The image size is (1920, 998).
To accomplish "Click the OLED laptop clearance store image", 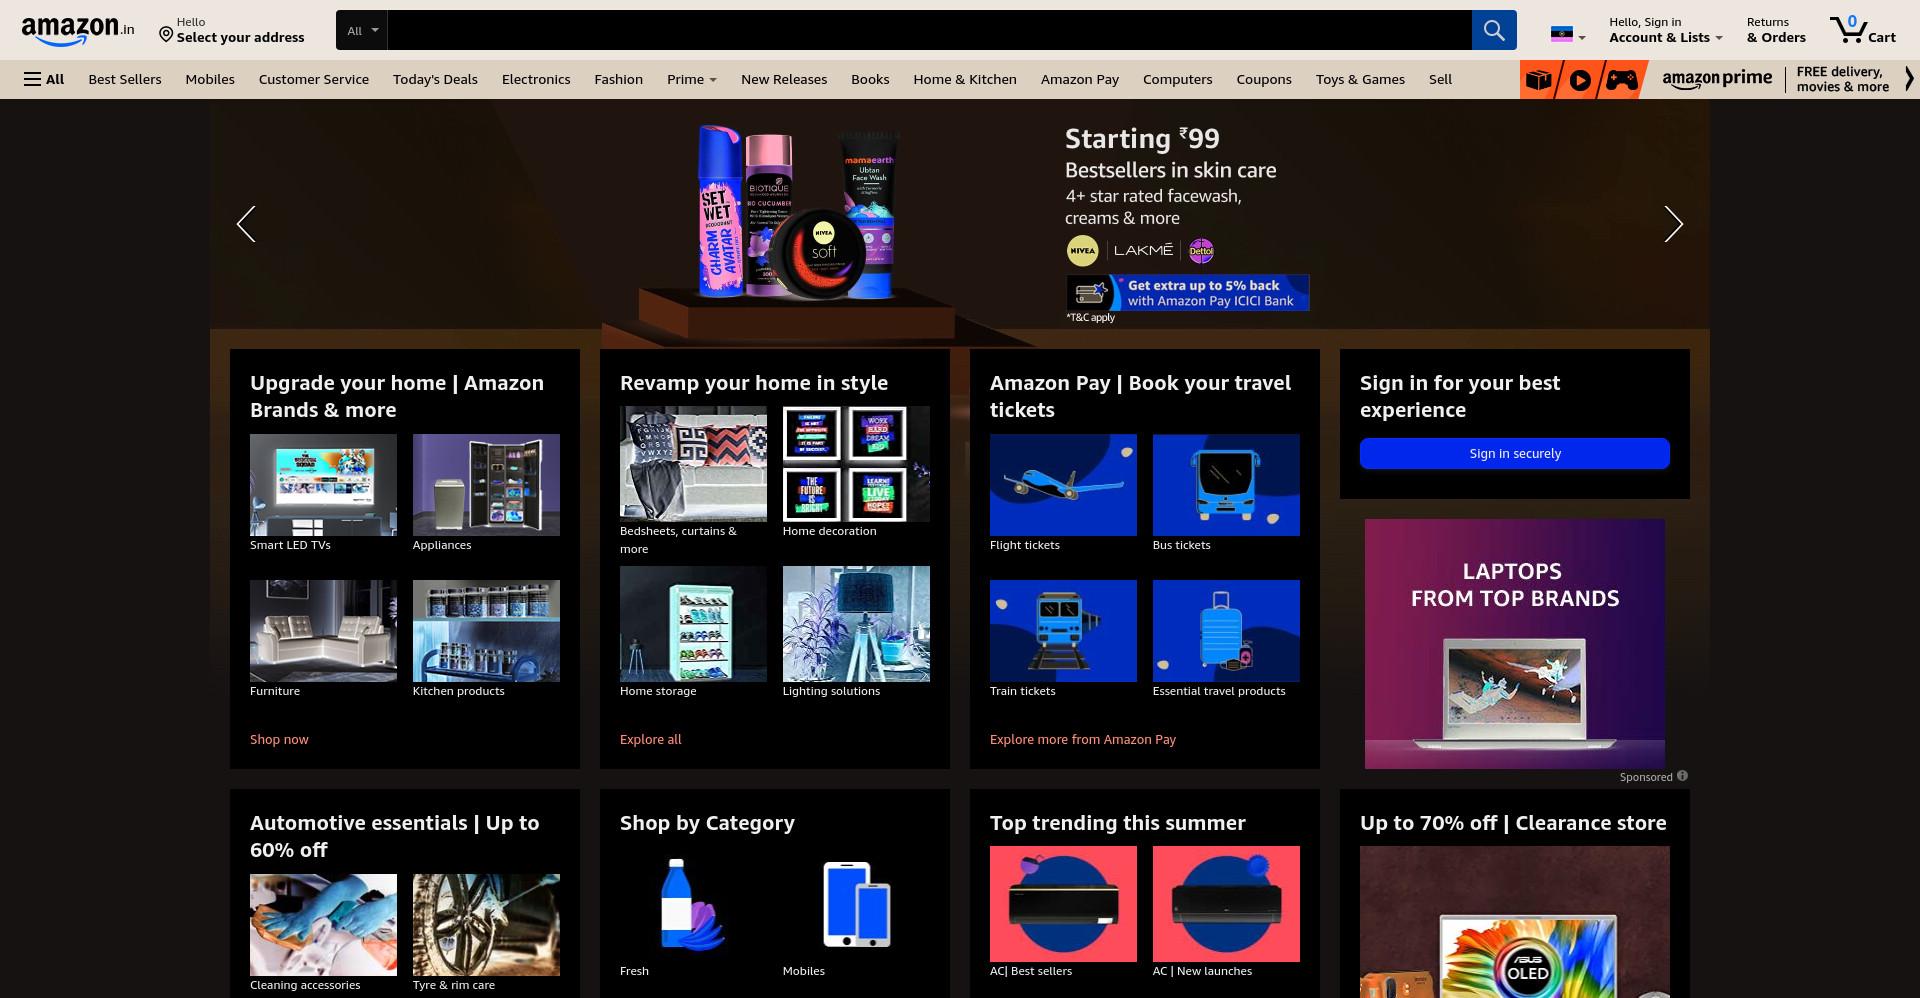I will click(1515, 922).
